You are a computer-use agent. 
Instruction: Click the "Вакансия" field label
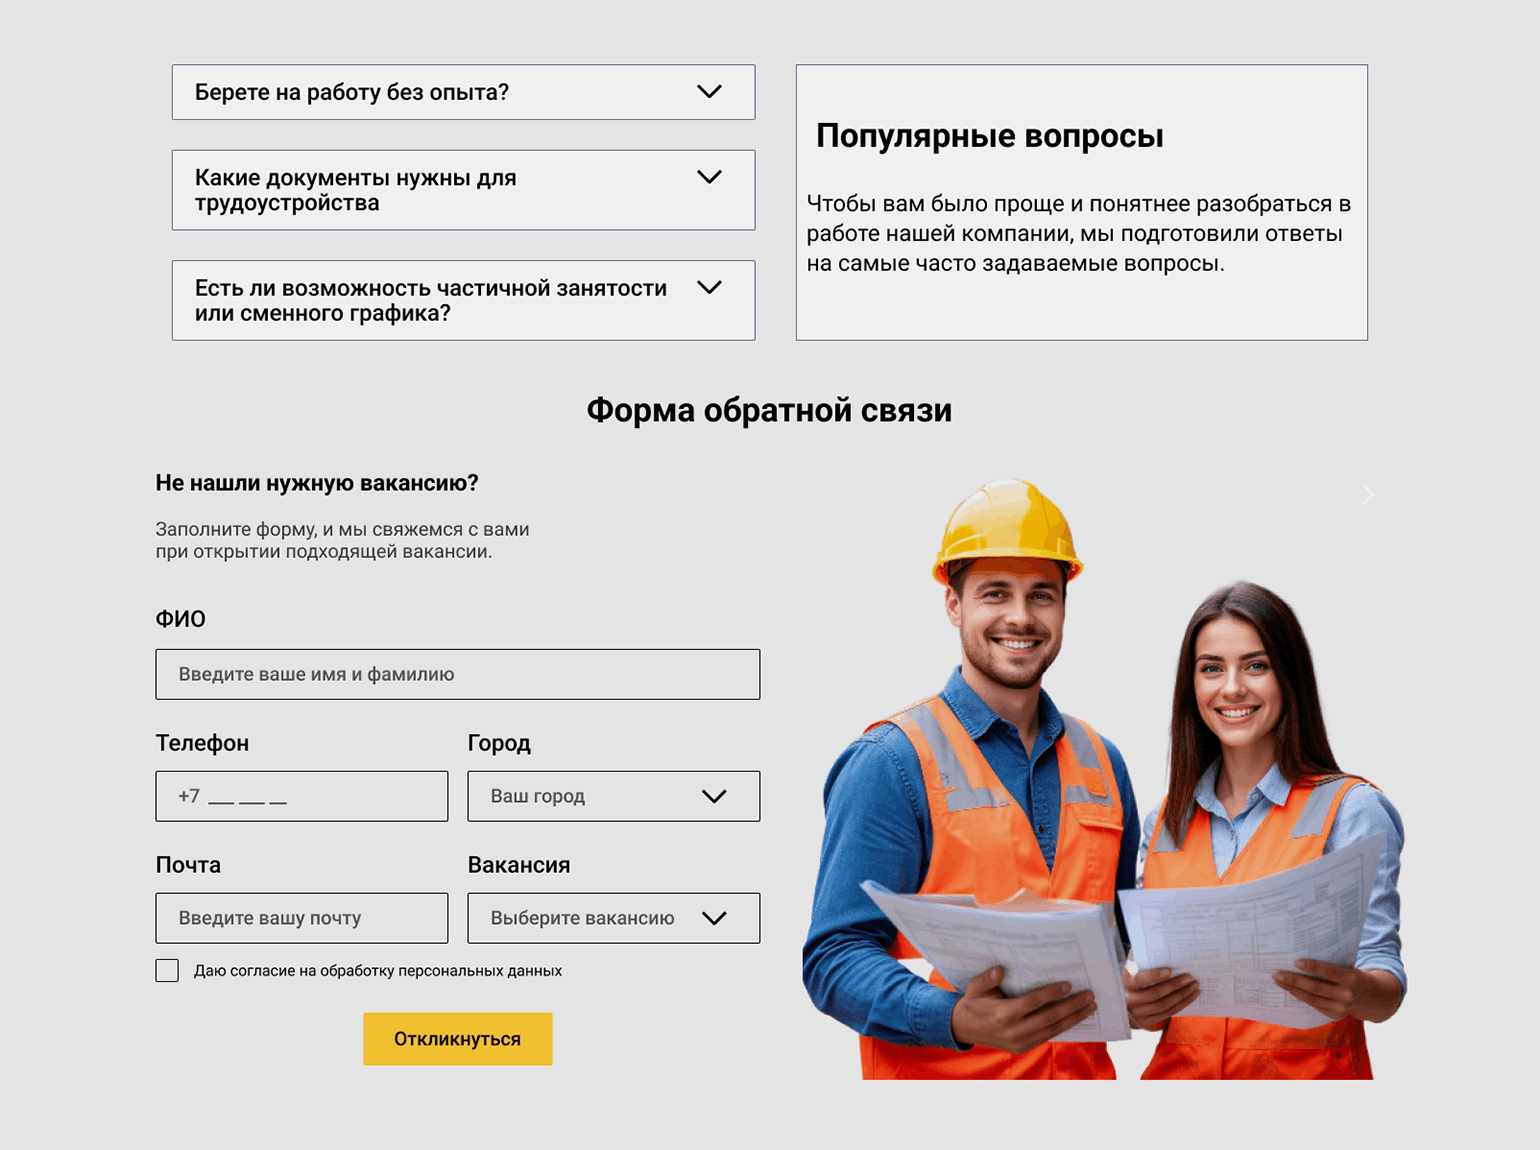519,865
